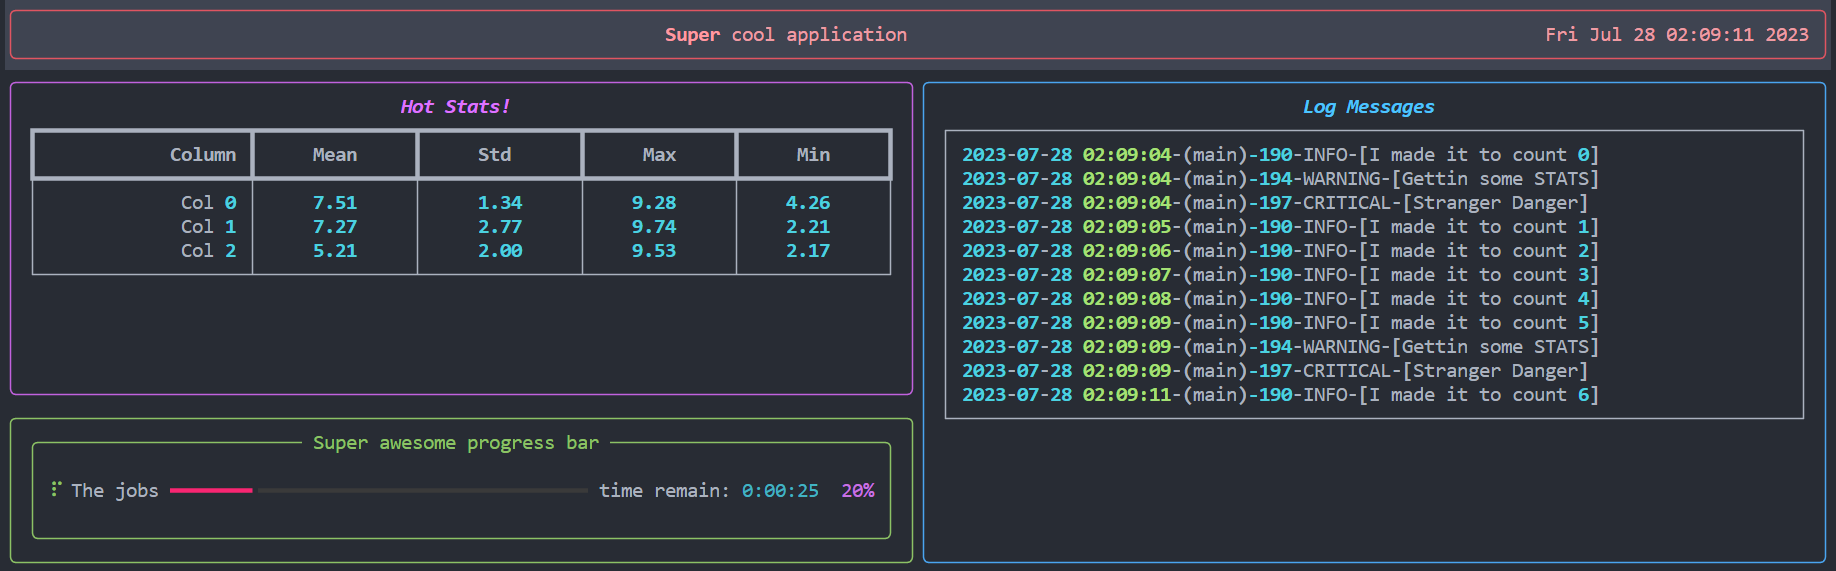
Task: Click min value 4.26
Action: coord(808,203)
